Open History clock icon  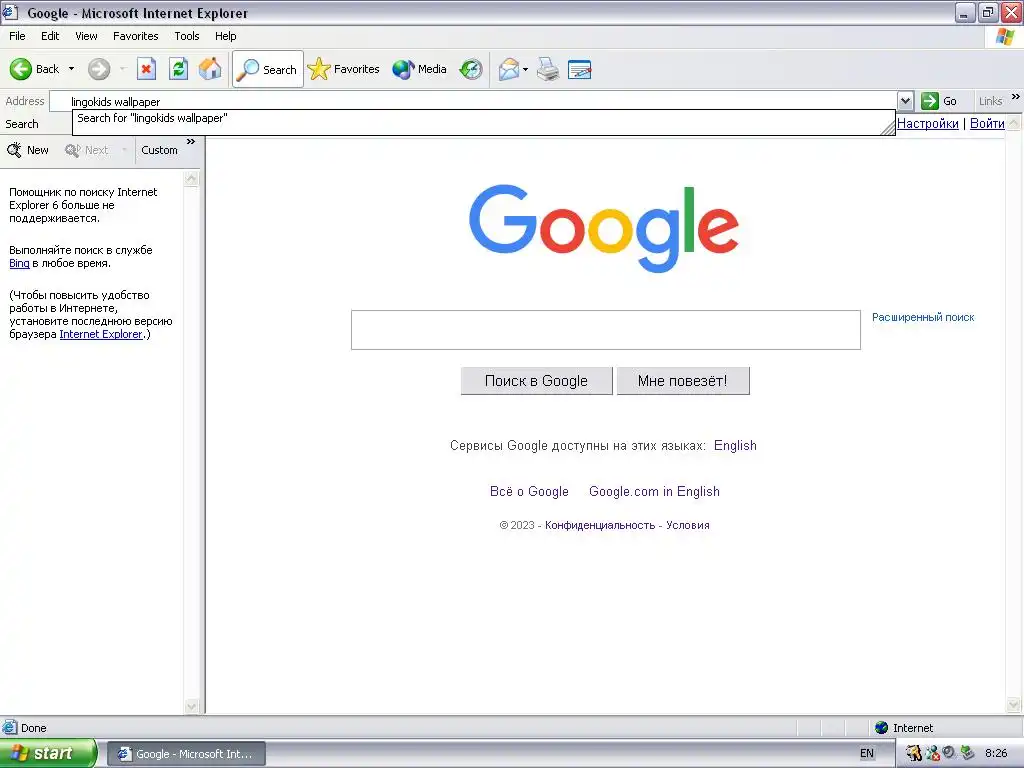471,69
